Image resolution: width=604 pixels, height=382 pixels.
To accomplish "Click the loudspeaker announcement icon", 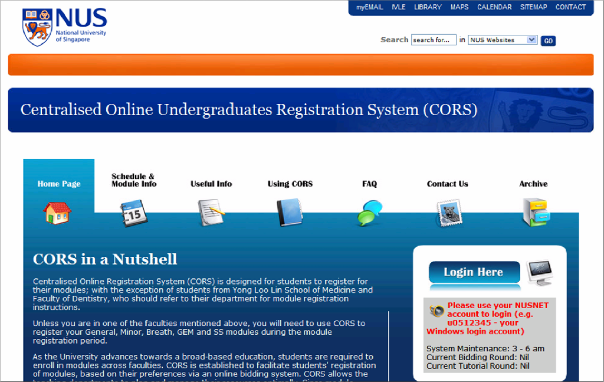I will click(x=436, y=310).
